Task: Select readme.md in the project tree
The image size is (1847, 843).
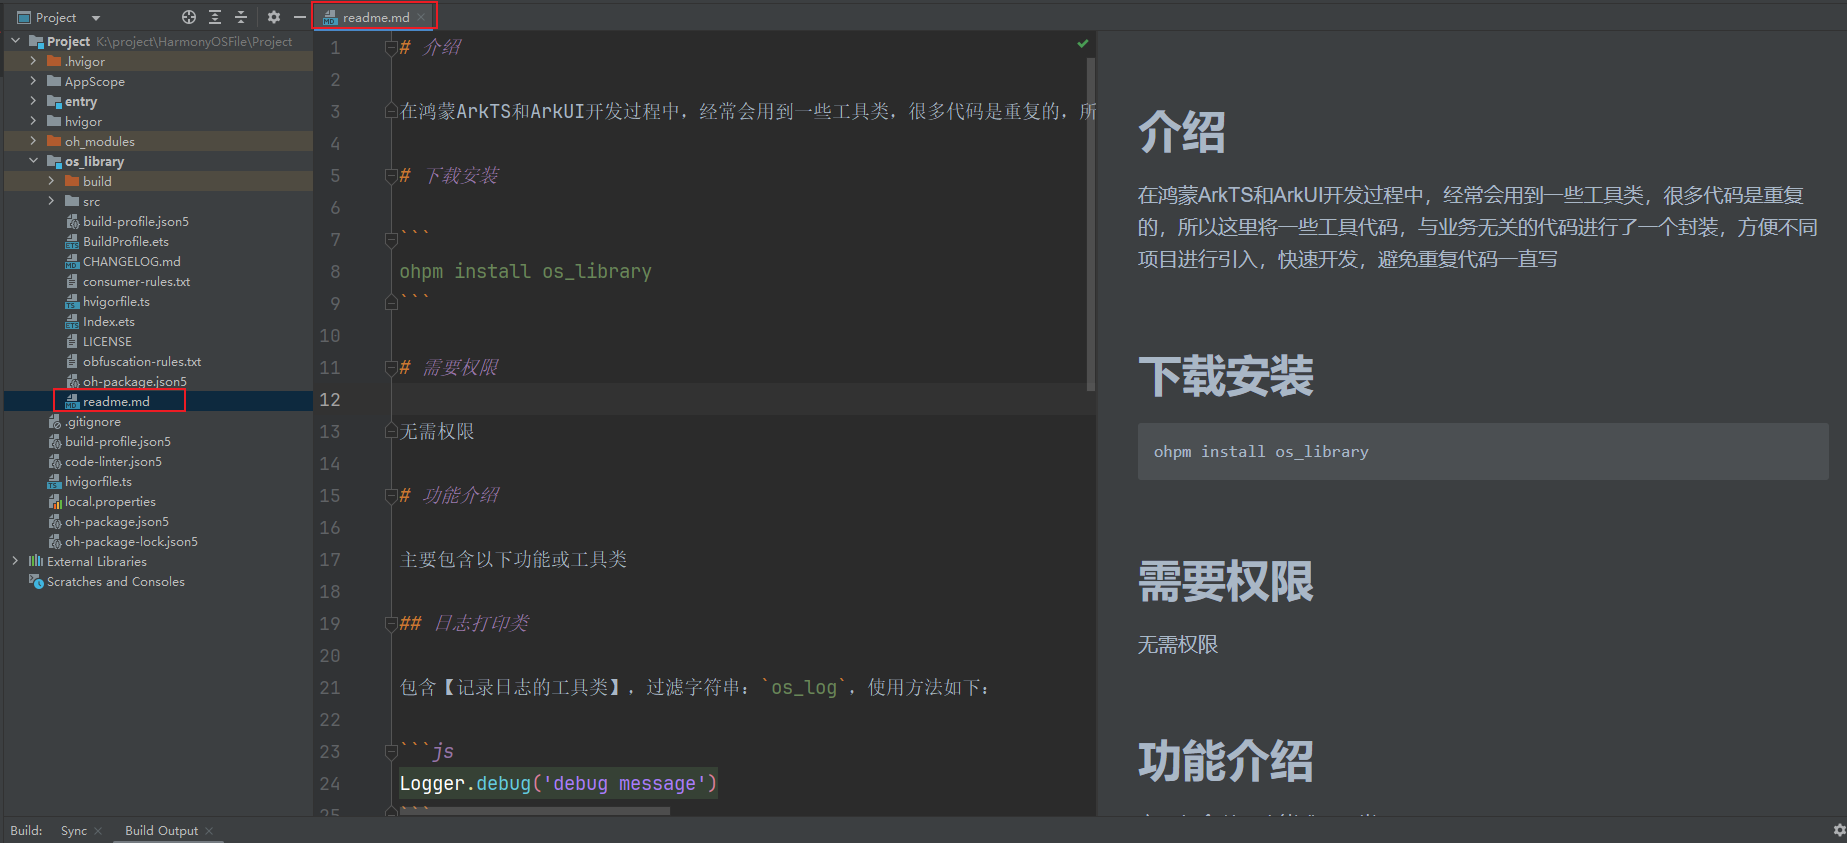Action: (x=116, y=401)
